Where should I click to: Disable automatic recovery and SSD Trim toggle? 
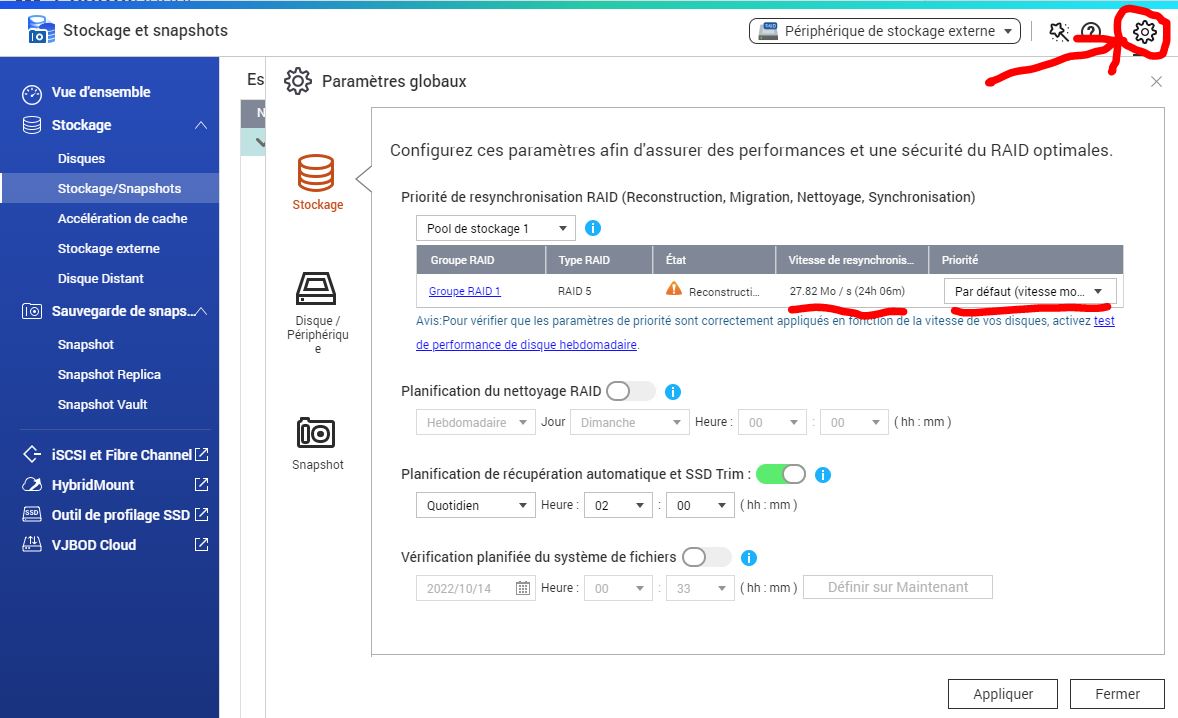(780, 474)
